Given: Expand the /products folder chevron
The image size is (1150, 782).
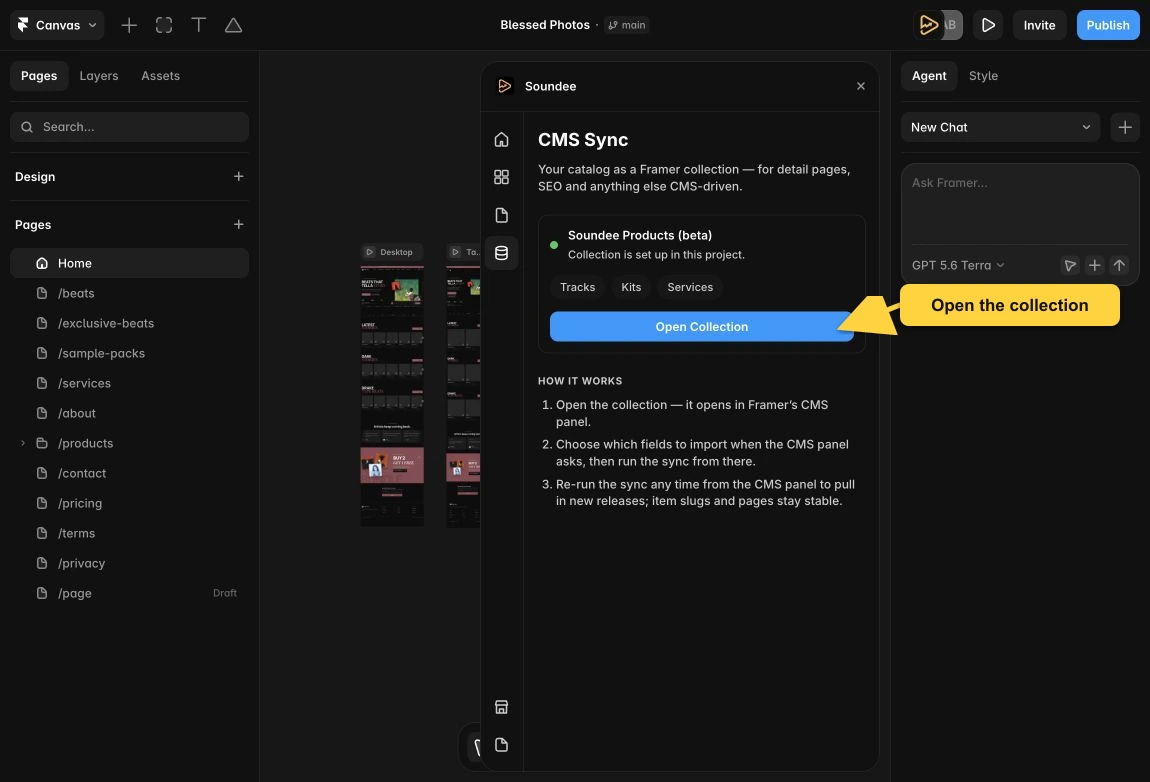Looking at the screenshot, I should click(23, 443).
